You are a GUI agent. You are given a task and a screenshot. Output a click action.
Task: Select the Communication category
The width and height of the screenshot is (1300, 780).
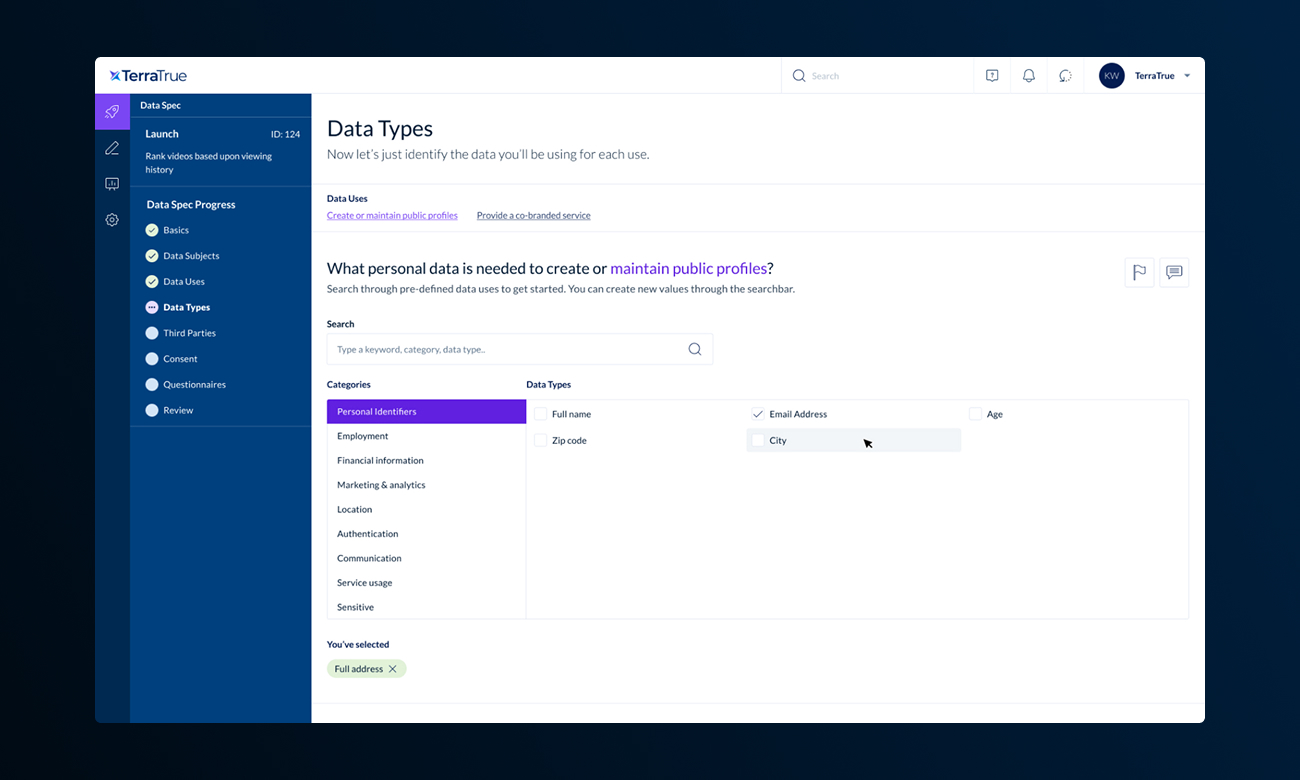426,559
